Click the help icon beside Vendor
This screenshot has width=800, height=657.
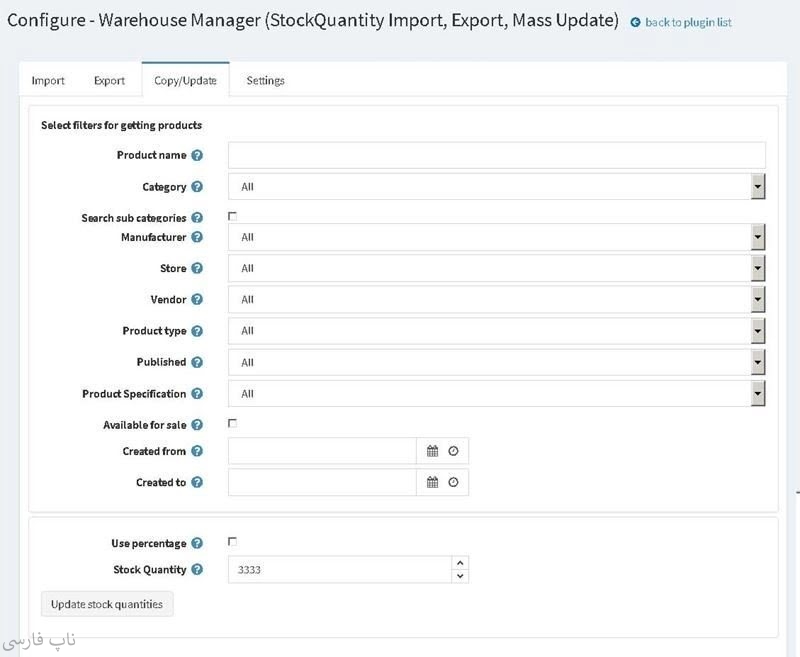coord(197,299)
